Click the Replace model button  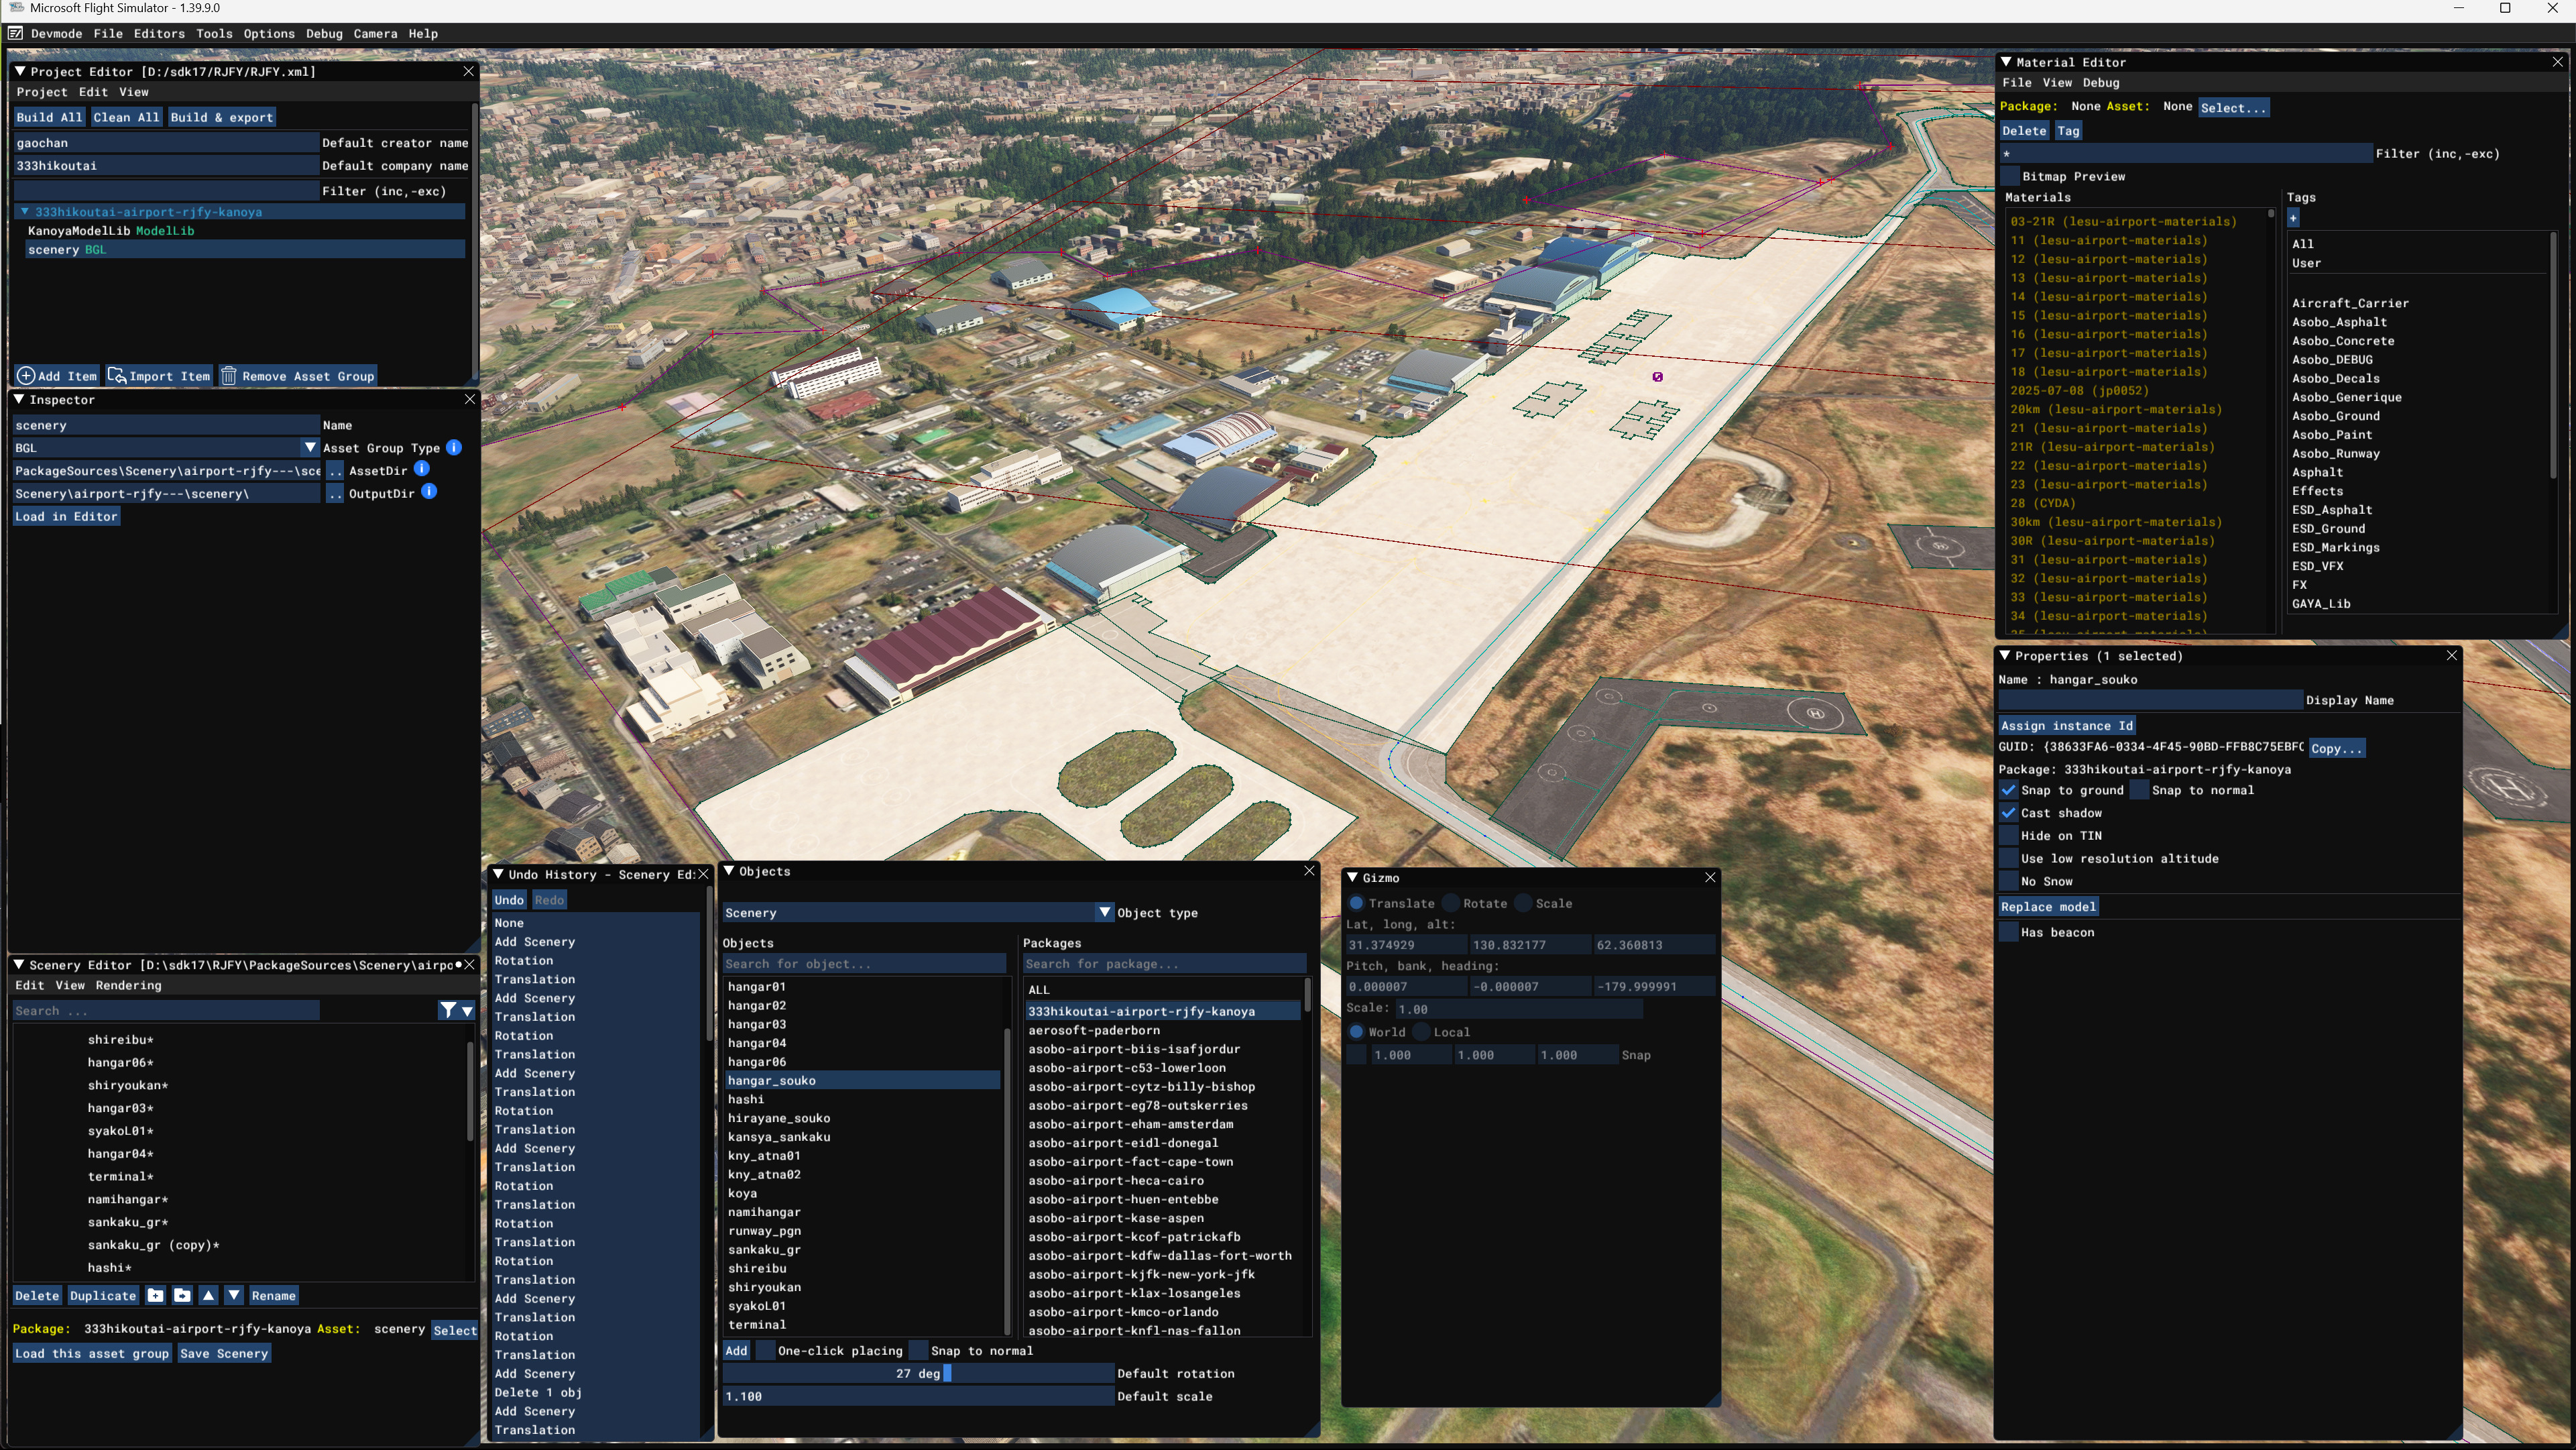2048,906
